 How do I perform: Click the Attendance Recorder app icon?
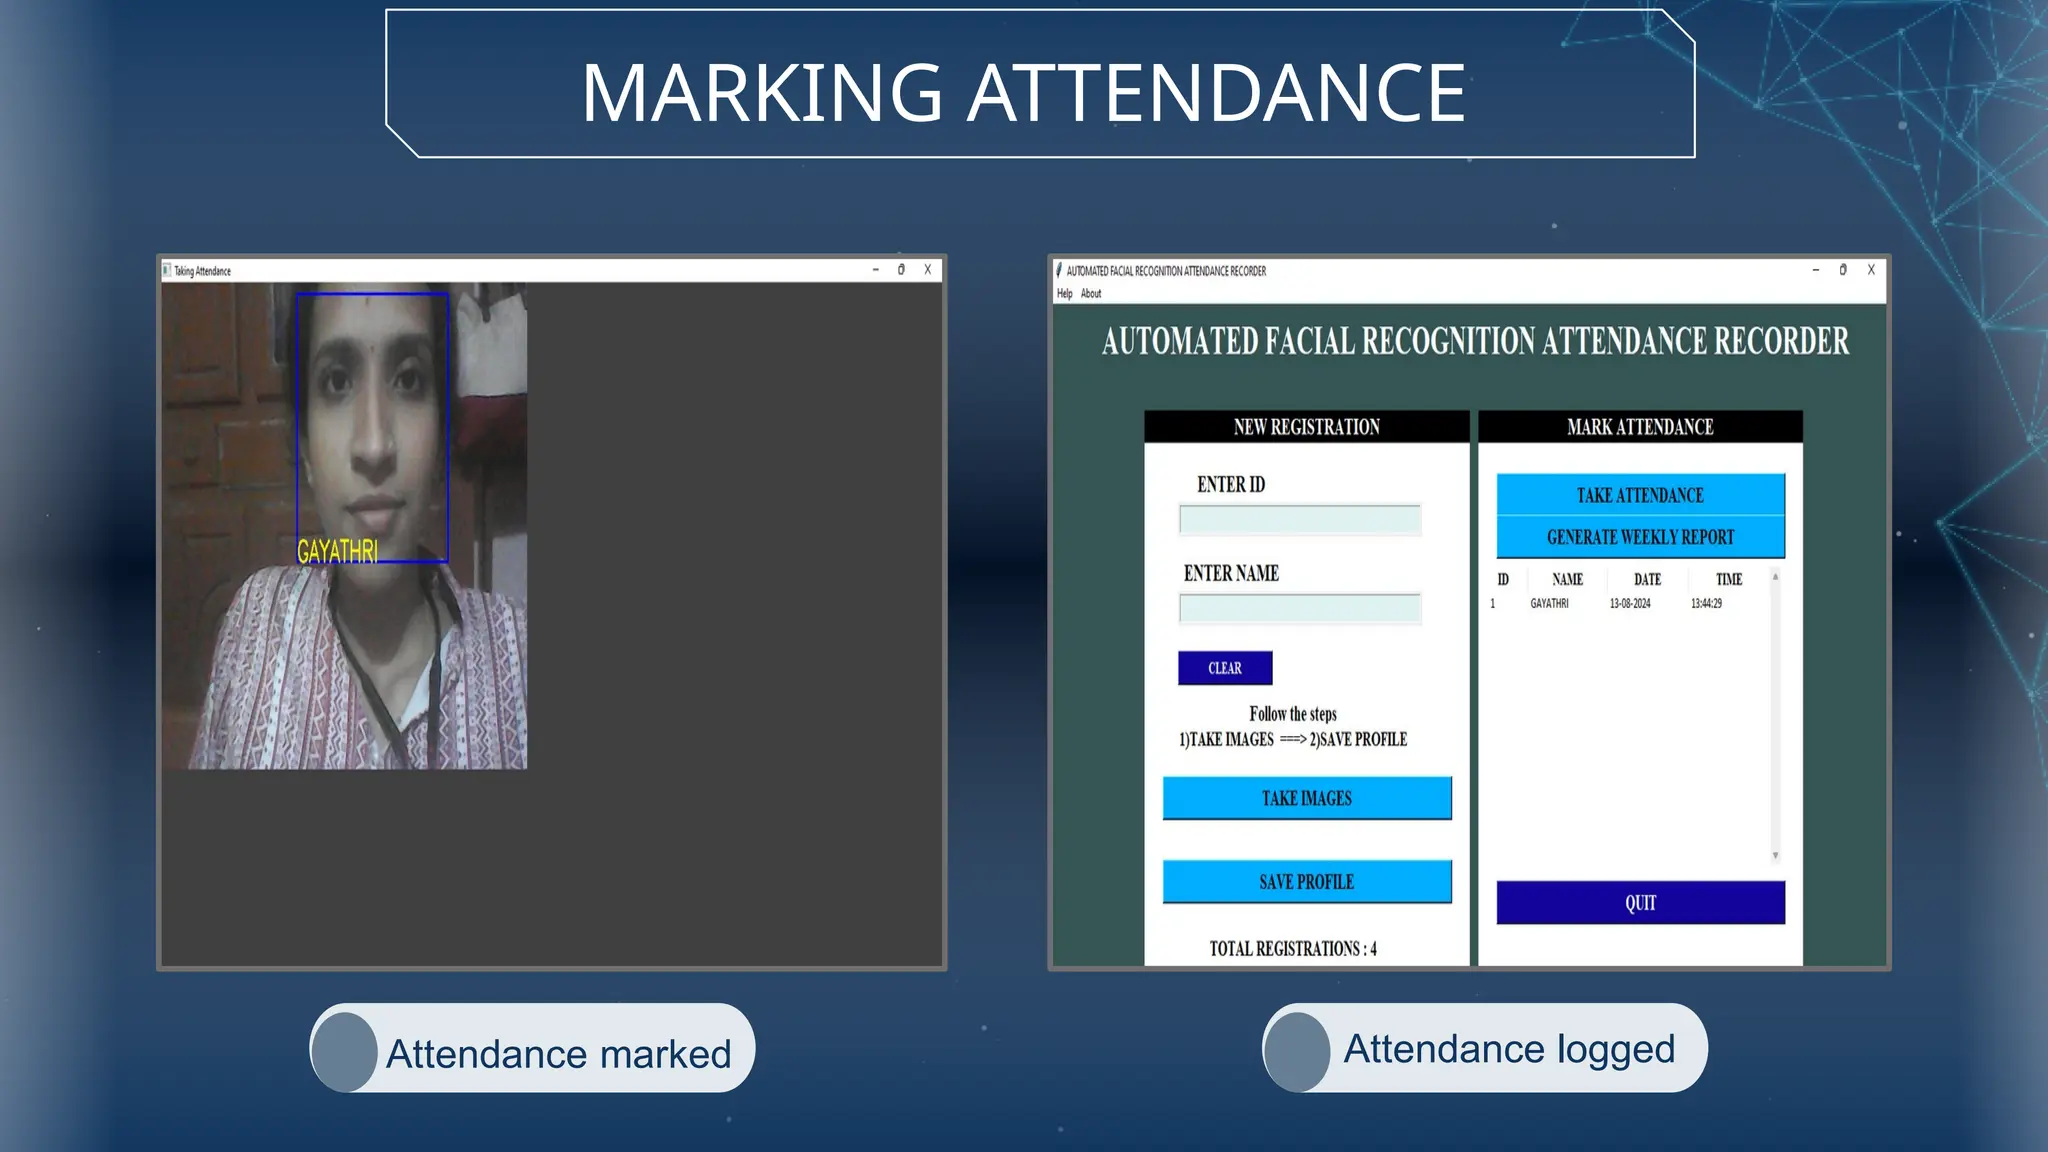tap(1059, 270)
